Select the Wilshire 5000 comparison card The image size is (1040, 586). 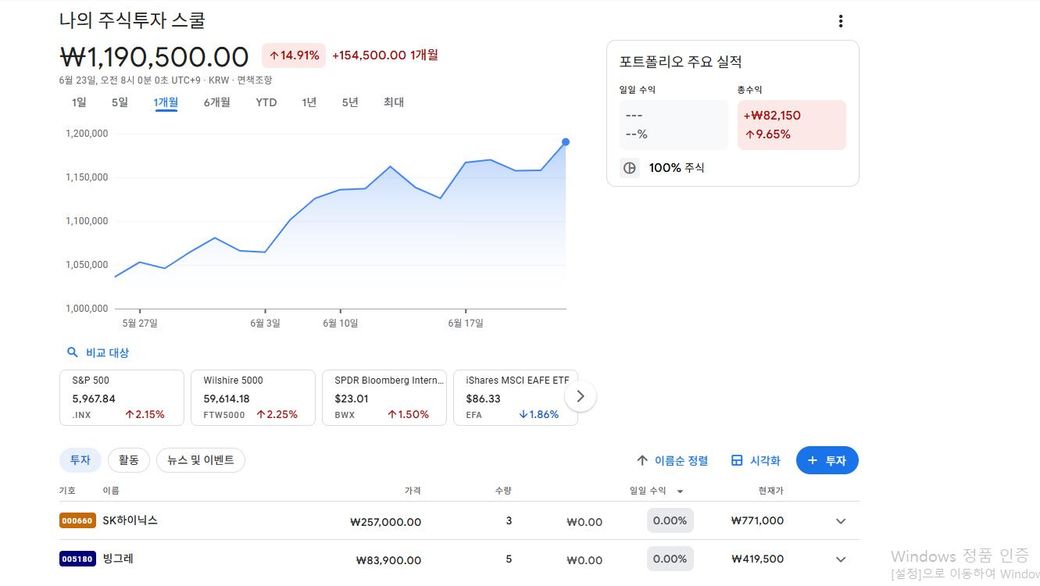pos(253,397)
